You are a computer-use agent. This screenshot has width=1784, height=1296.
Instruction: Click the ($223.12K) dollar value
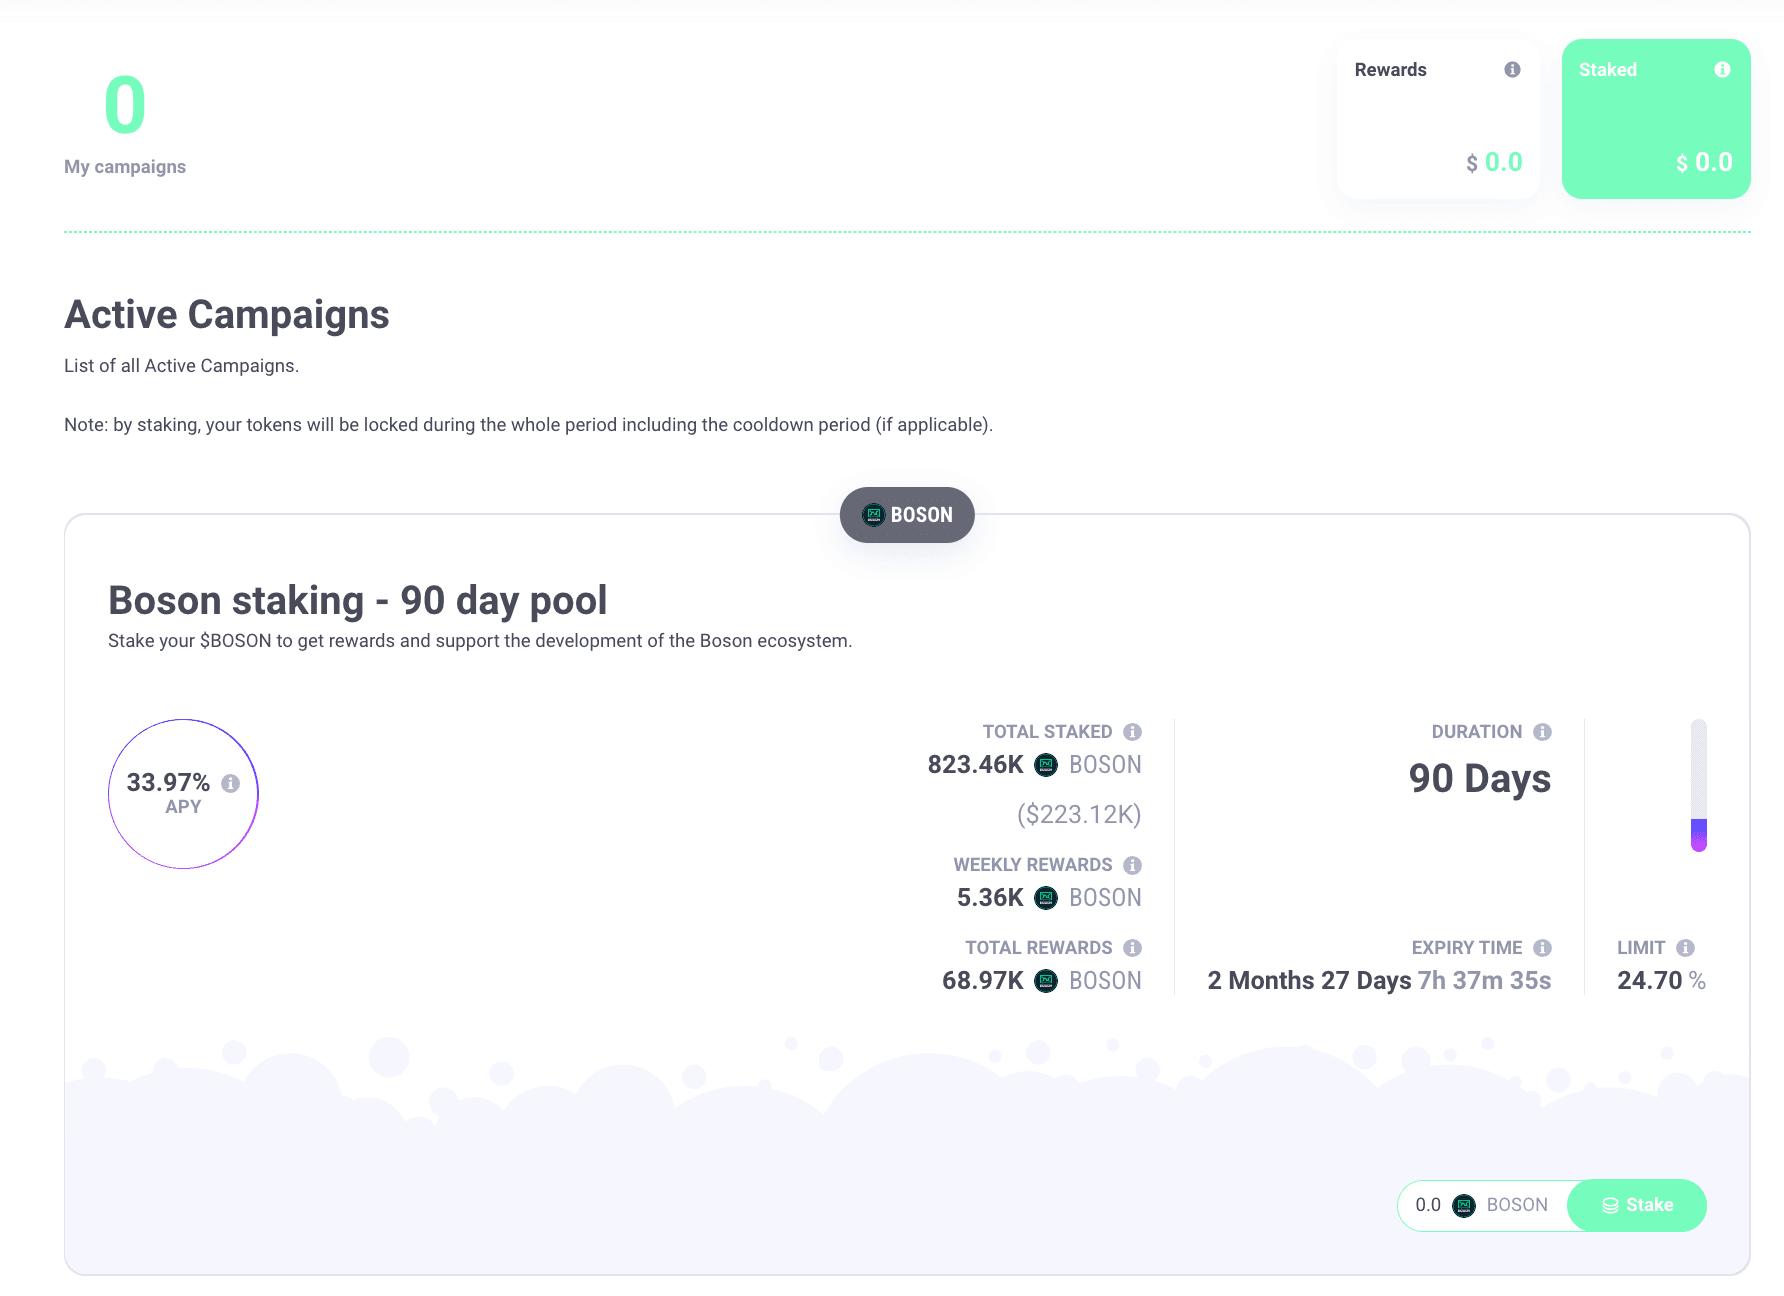point(1079,815)
